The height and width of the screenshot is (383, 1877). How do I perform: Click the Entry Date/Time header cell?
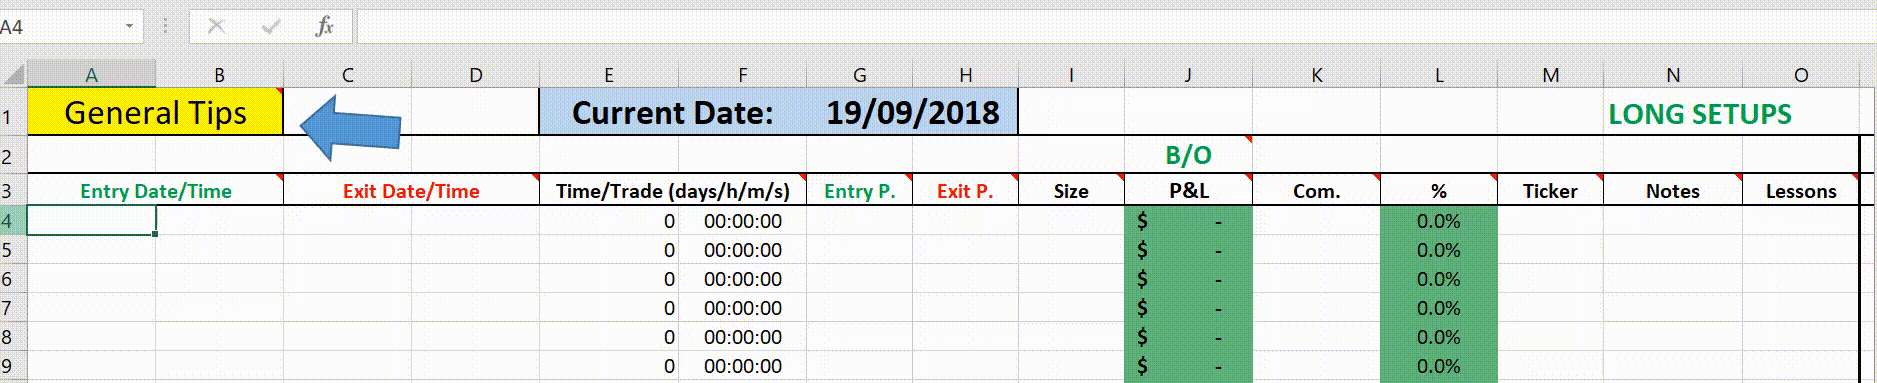tap(155, 191)
